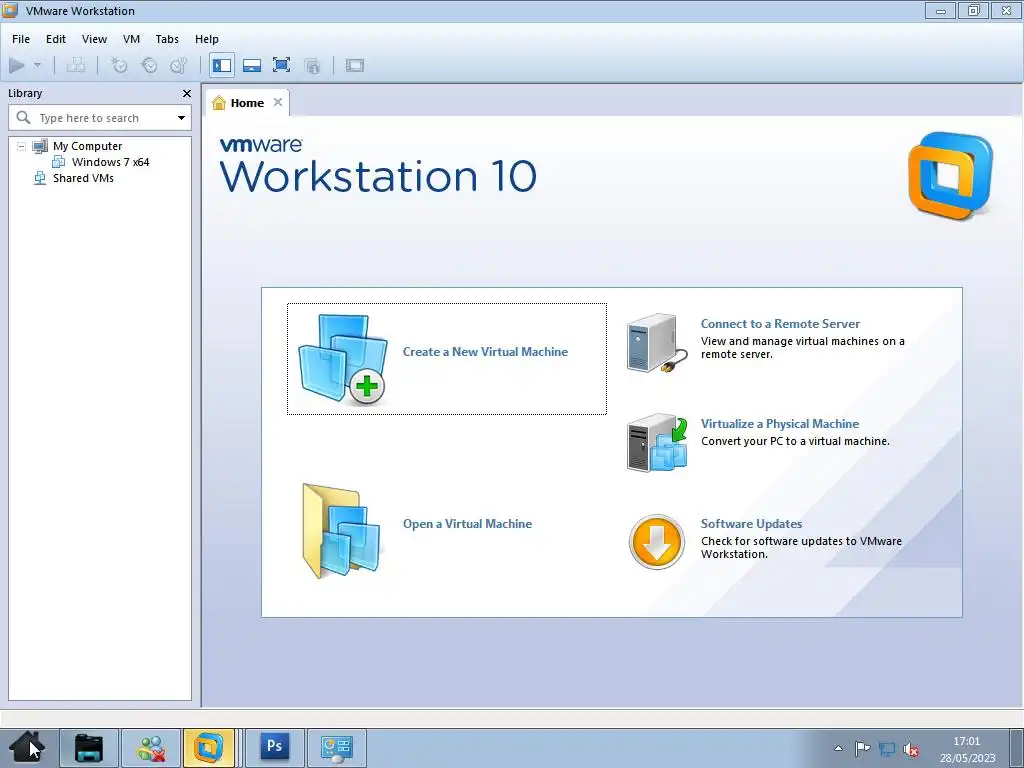Open Photoshop from the taskbar
Viewport: 1024px width, 768px height.
pos(274,747)
